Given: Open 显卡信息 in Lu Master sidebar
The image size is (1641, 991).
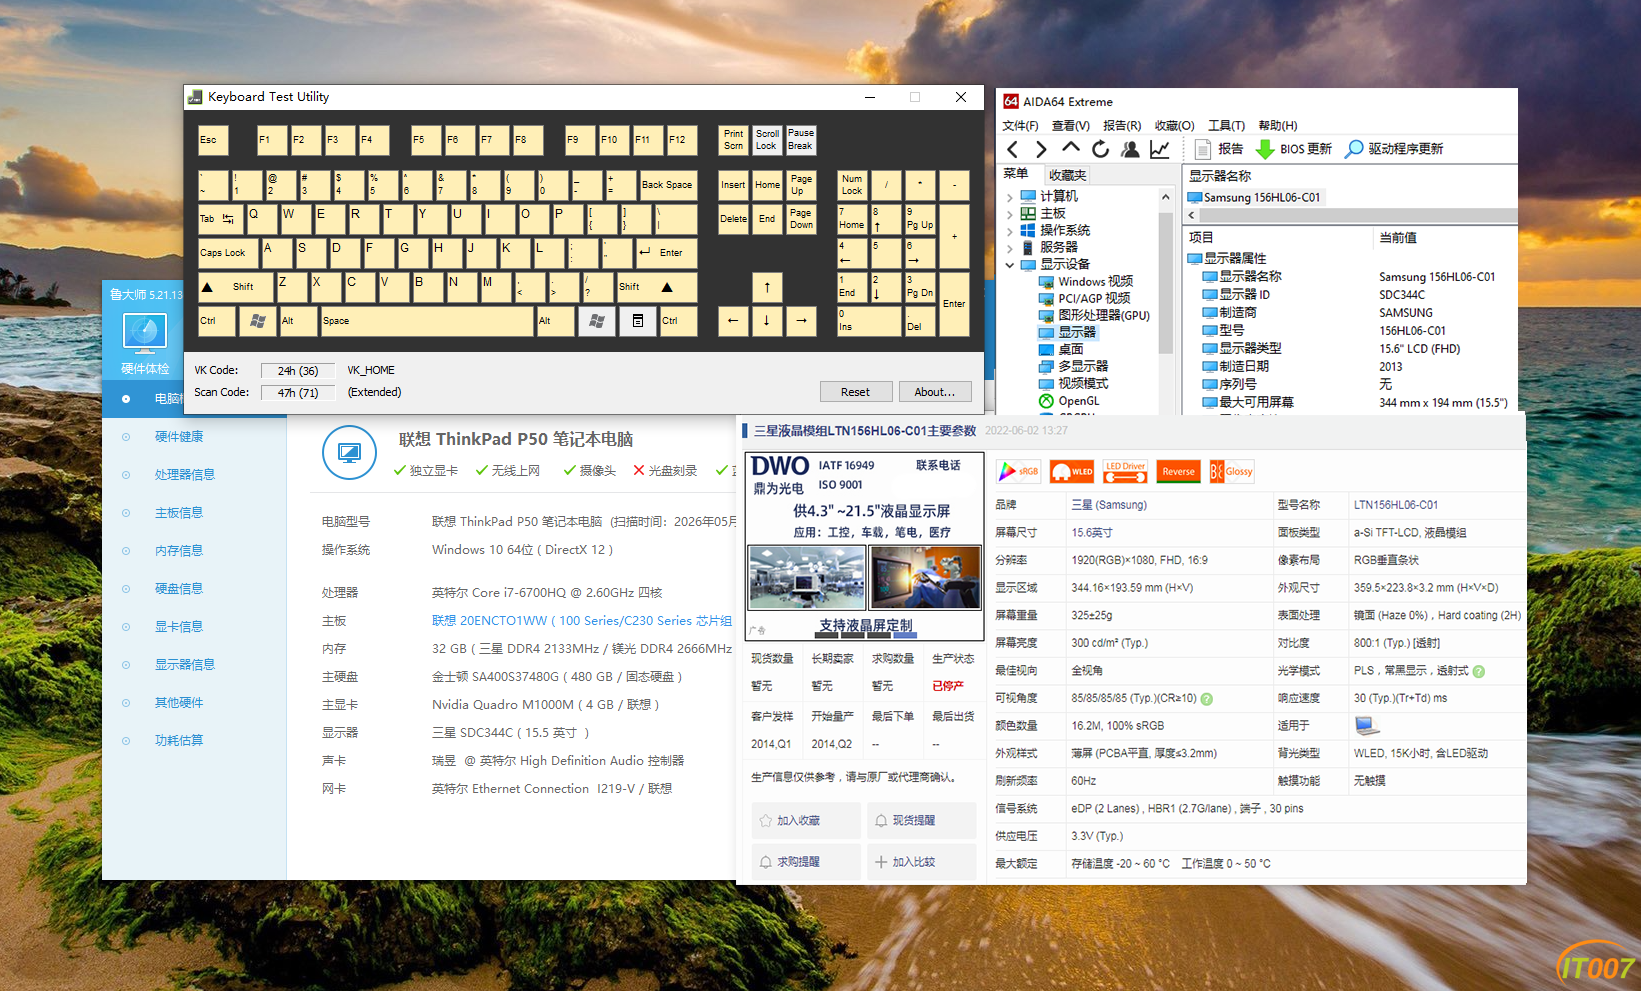Looking at the screenshot, I should click(x=179, y=627).
